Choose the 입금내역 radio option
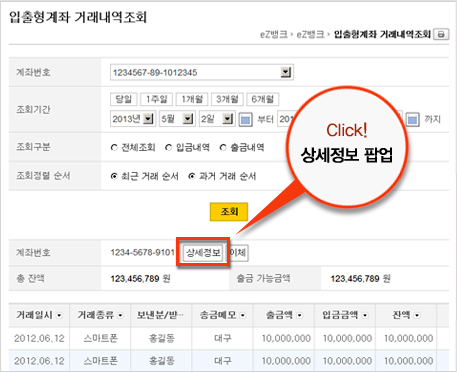This screenshot has width=457, height=372. (x=169, y=147)
